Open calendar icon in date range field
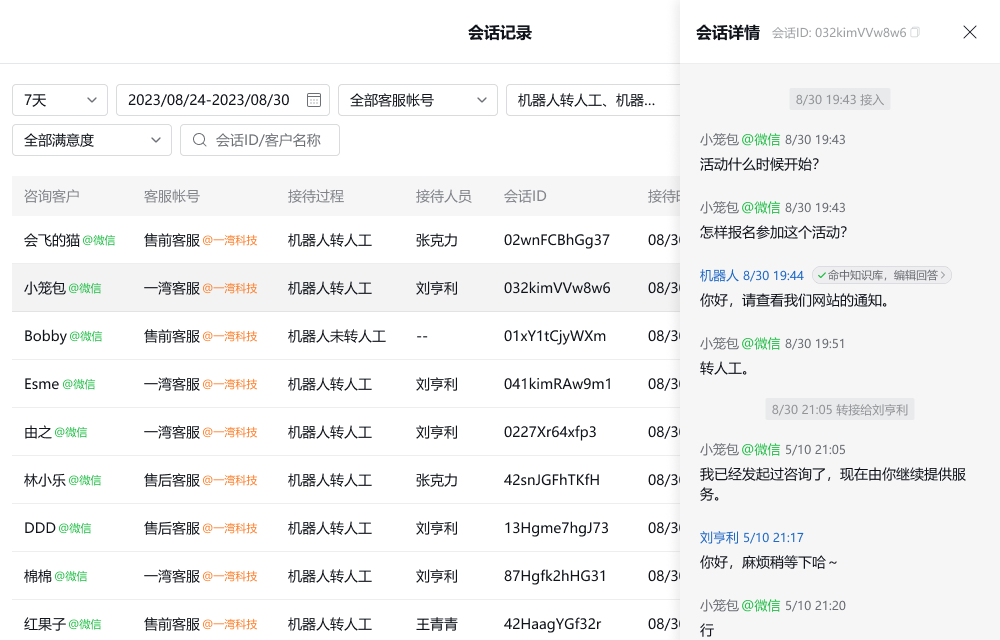The height and width of the screenshot is (640, 1000). coord(314,100)
